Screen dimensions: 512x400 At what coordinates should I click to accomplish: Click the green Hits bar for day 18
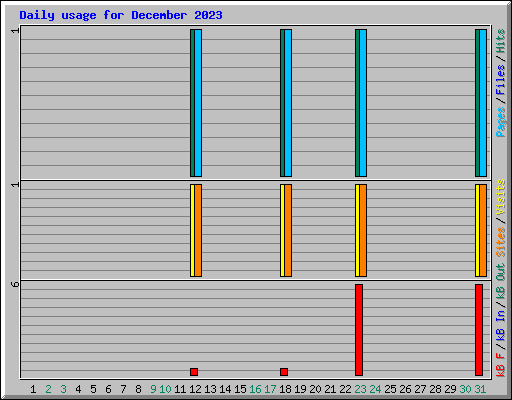(282, 103)
